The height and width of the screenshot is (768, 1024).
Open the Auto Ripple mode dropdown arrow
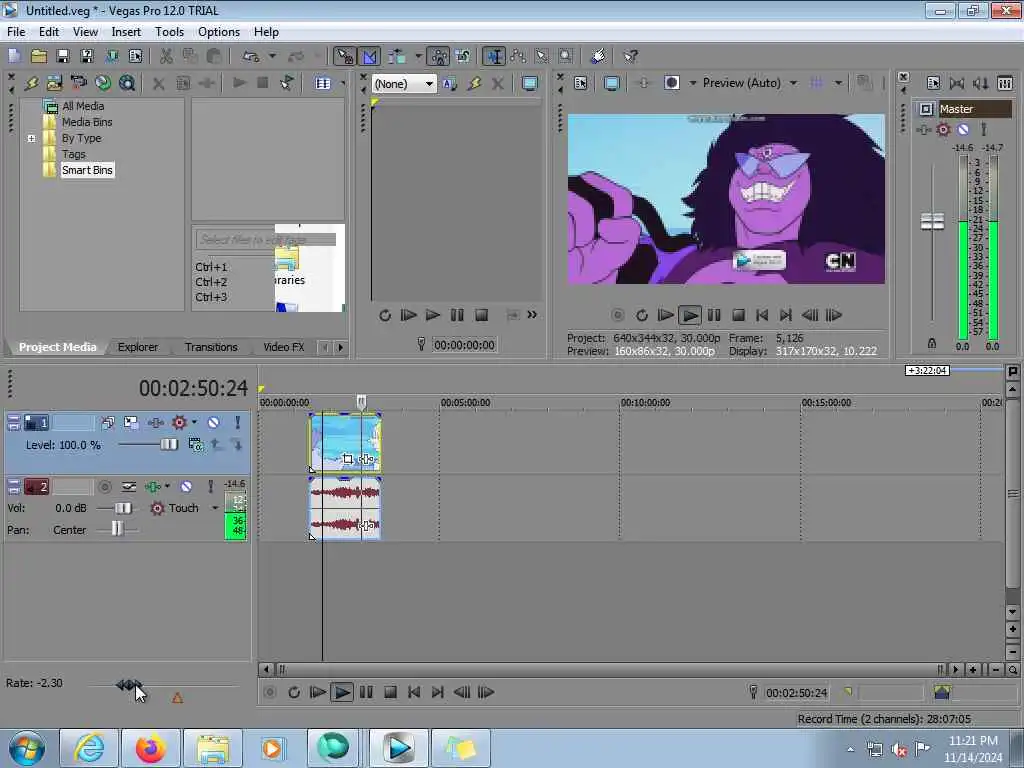click(x=418, y=56)
